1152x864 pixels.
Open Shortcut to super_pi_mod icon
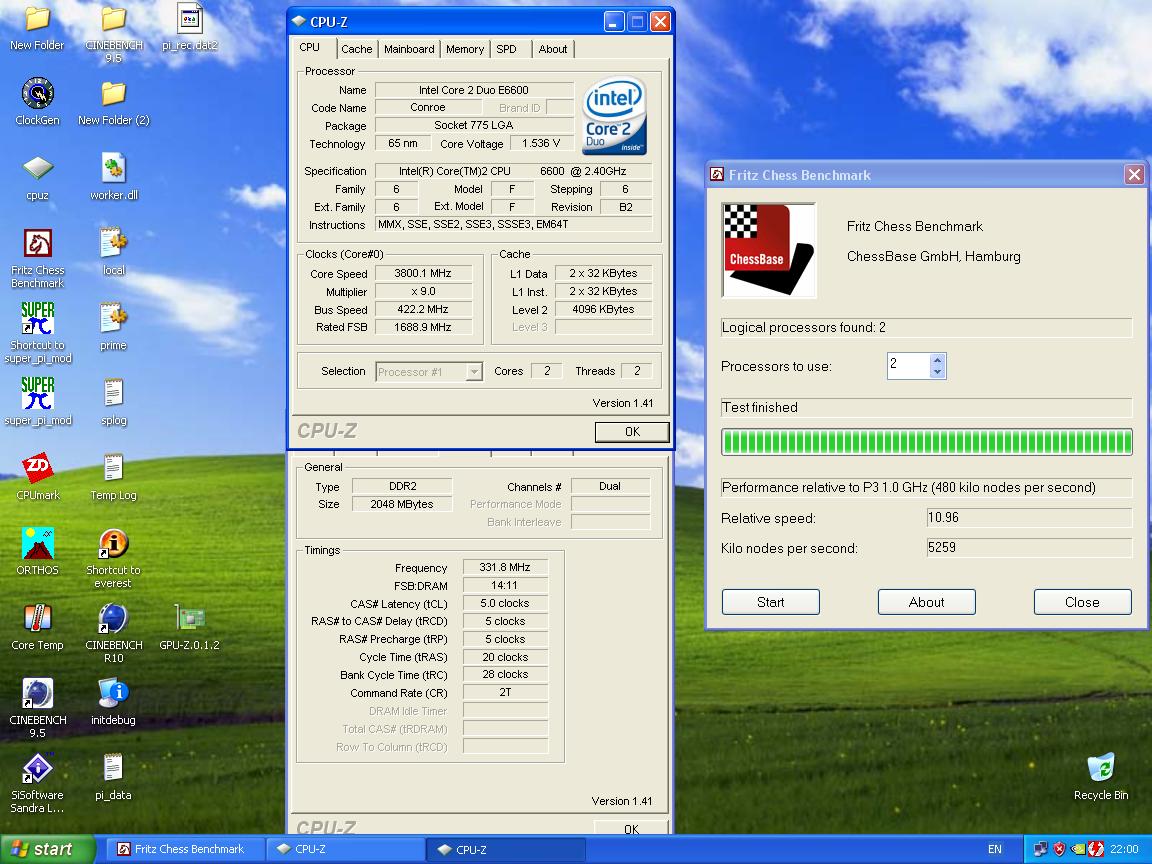pos(37,333)
